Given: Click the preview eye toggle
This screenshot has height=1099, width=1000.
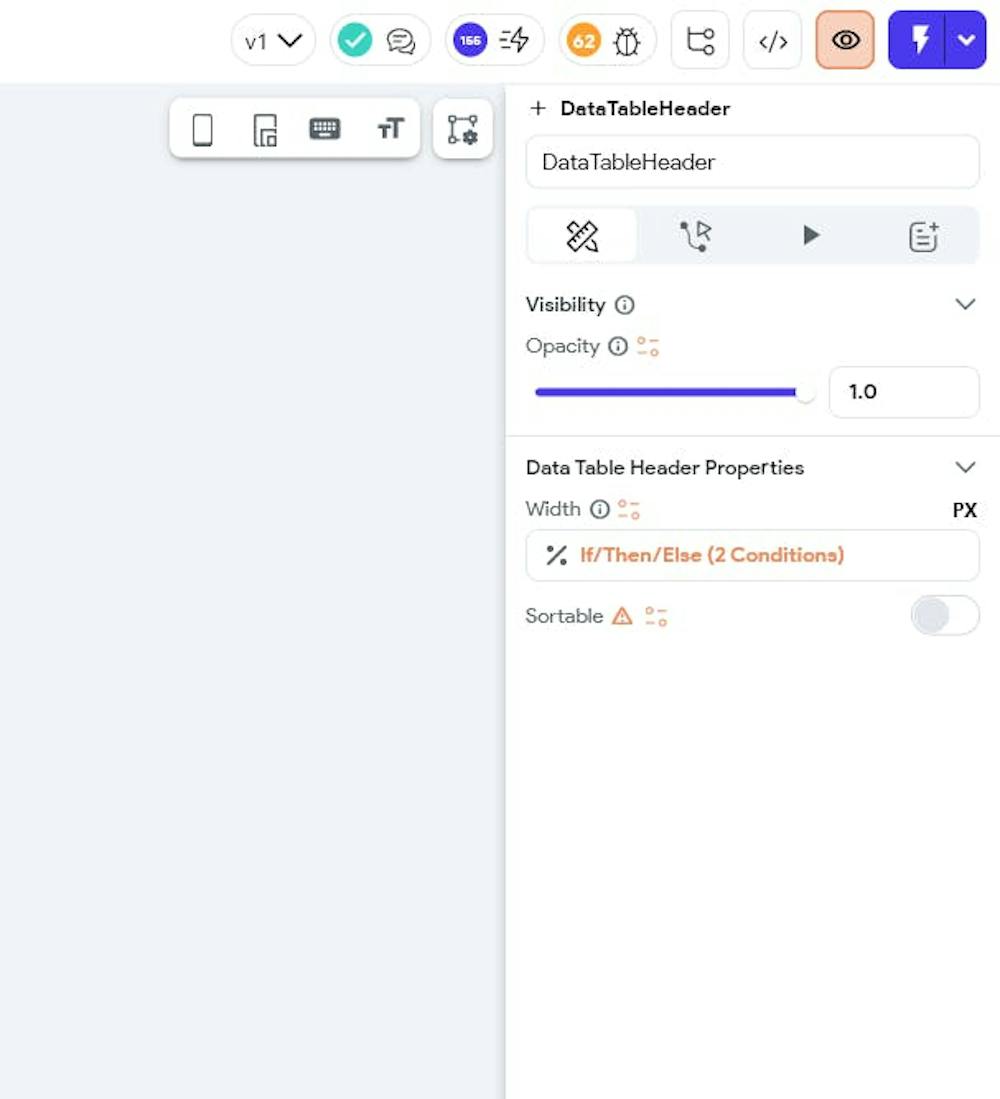Looking at the screenshot, I should click(x=844, y=40).
